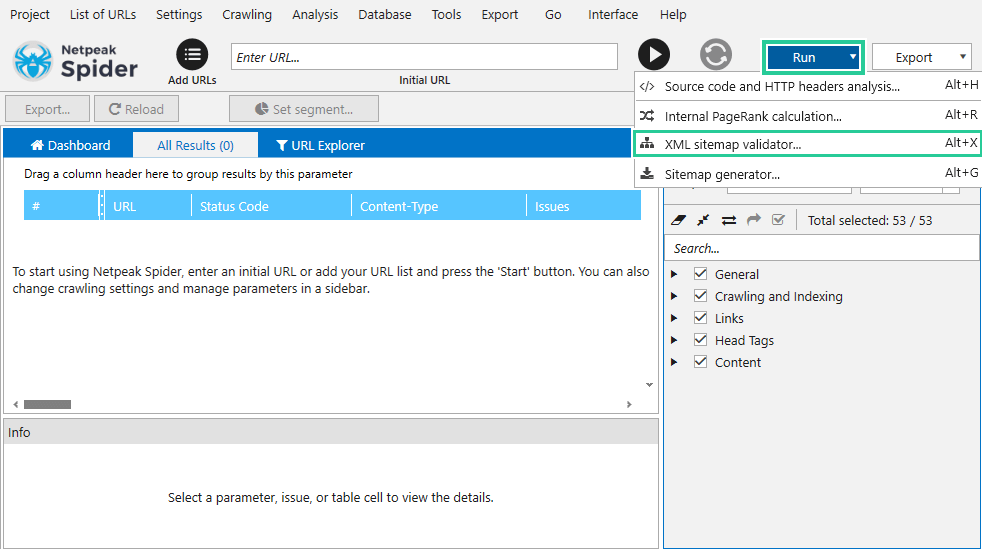Screen dimensions: 982x549
Task: Toggle the Crawling and Indexing checkbox
Action: pyautogui.click(x=701, y=296)
